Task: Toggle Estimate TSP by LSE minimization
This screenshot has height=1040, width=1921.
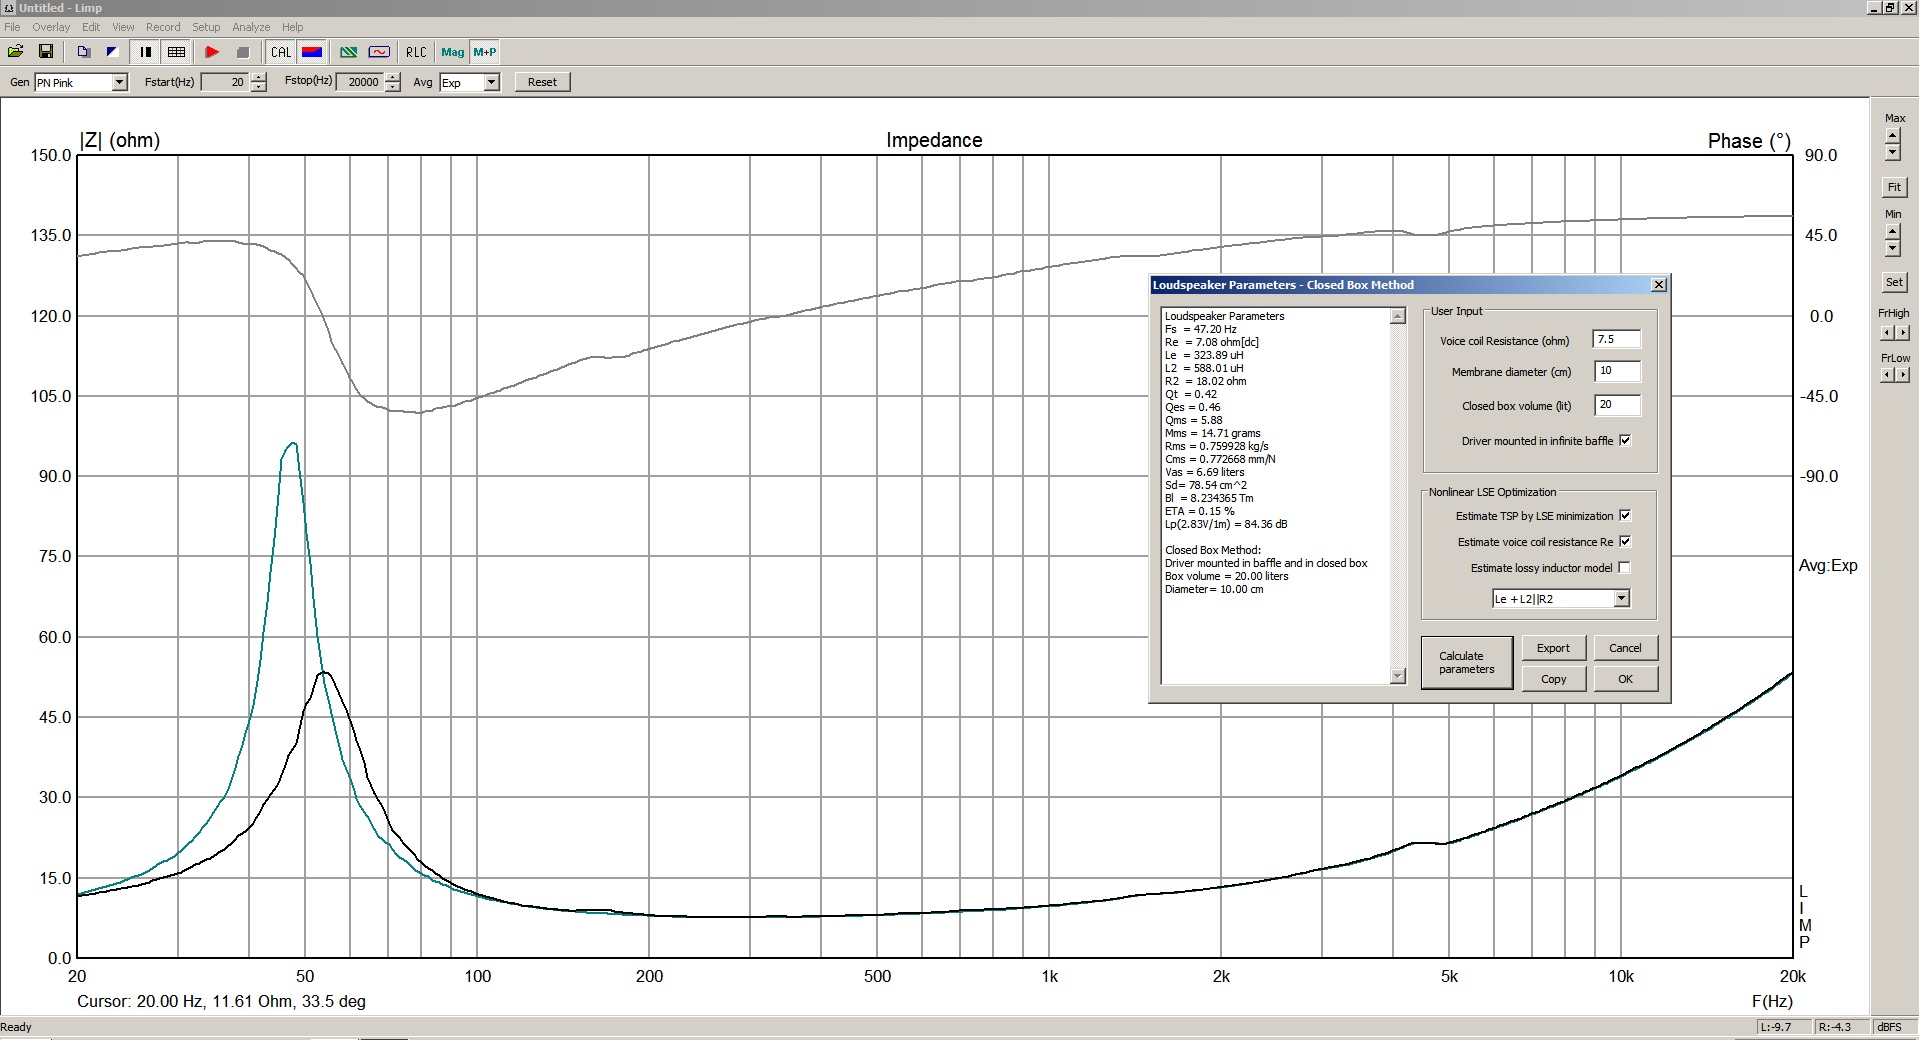Action: click(1625, 516)
